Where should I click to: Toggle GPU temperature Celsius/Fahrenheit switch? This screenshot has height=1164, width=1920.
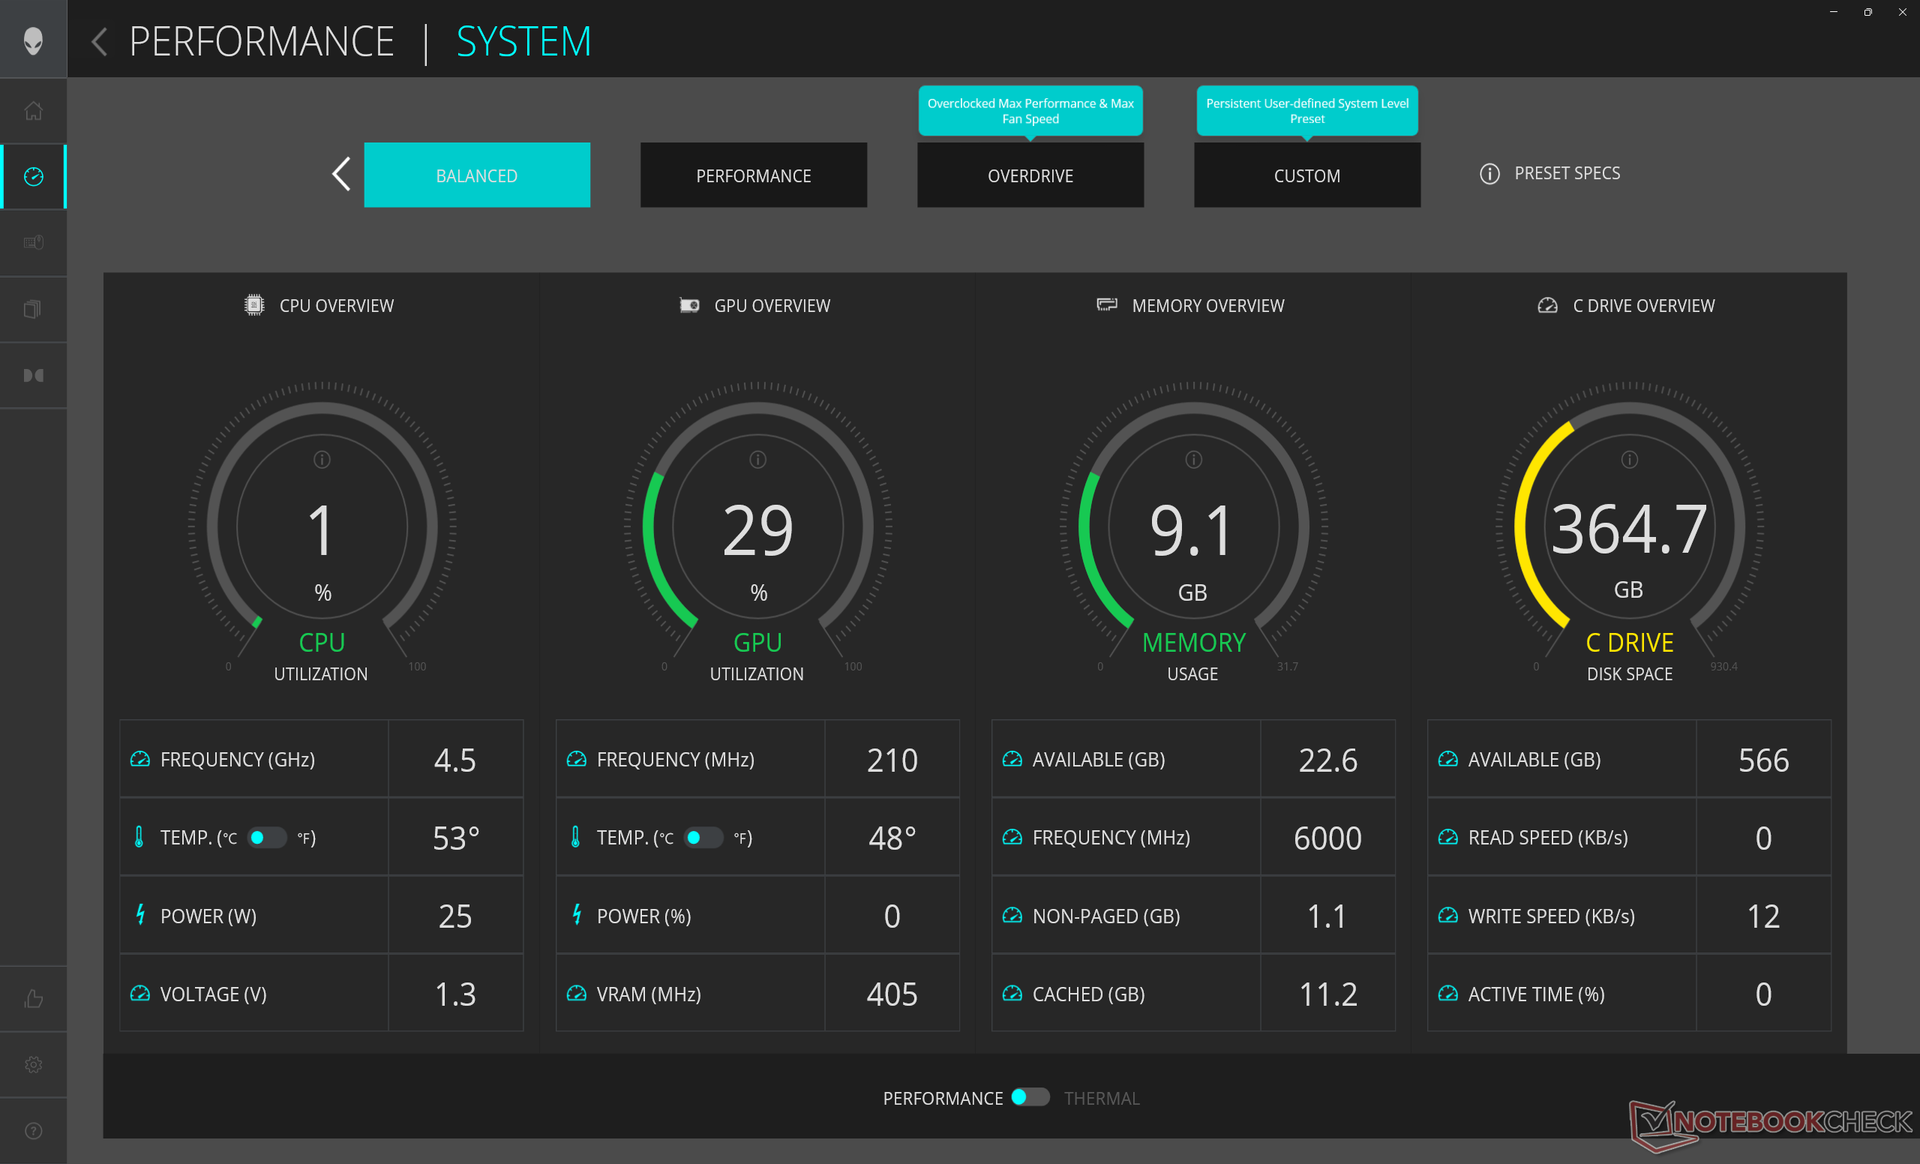pos(702,838)
